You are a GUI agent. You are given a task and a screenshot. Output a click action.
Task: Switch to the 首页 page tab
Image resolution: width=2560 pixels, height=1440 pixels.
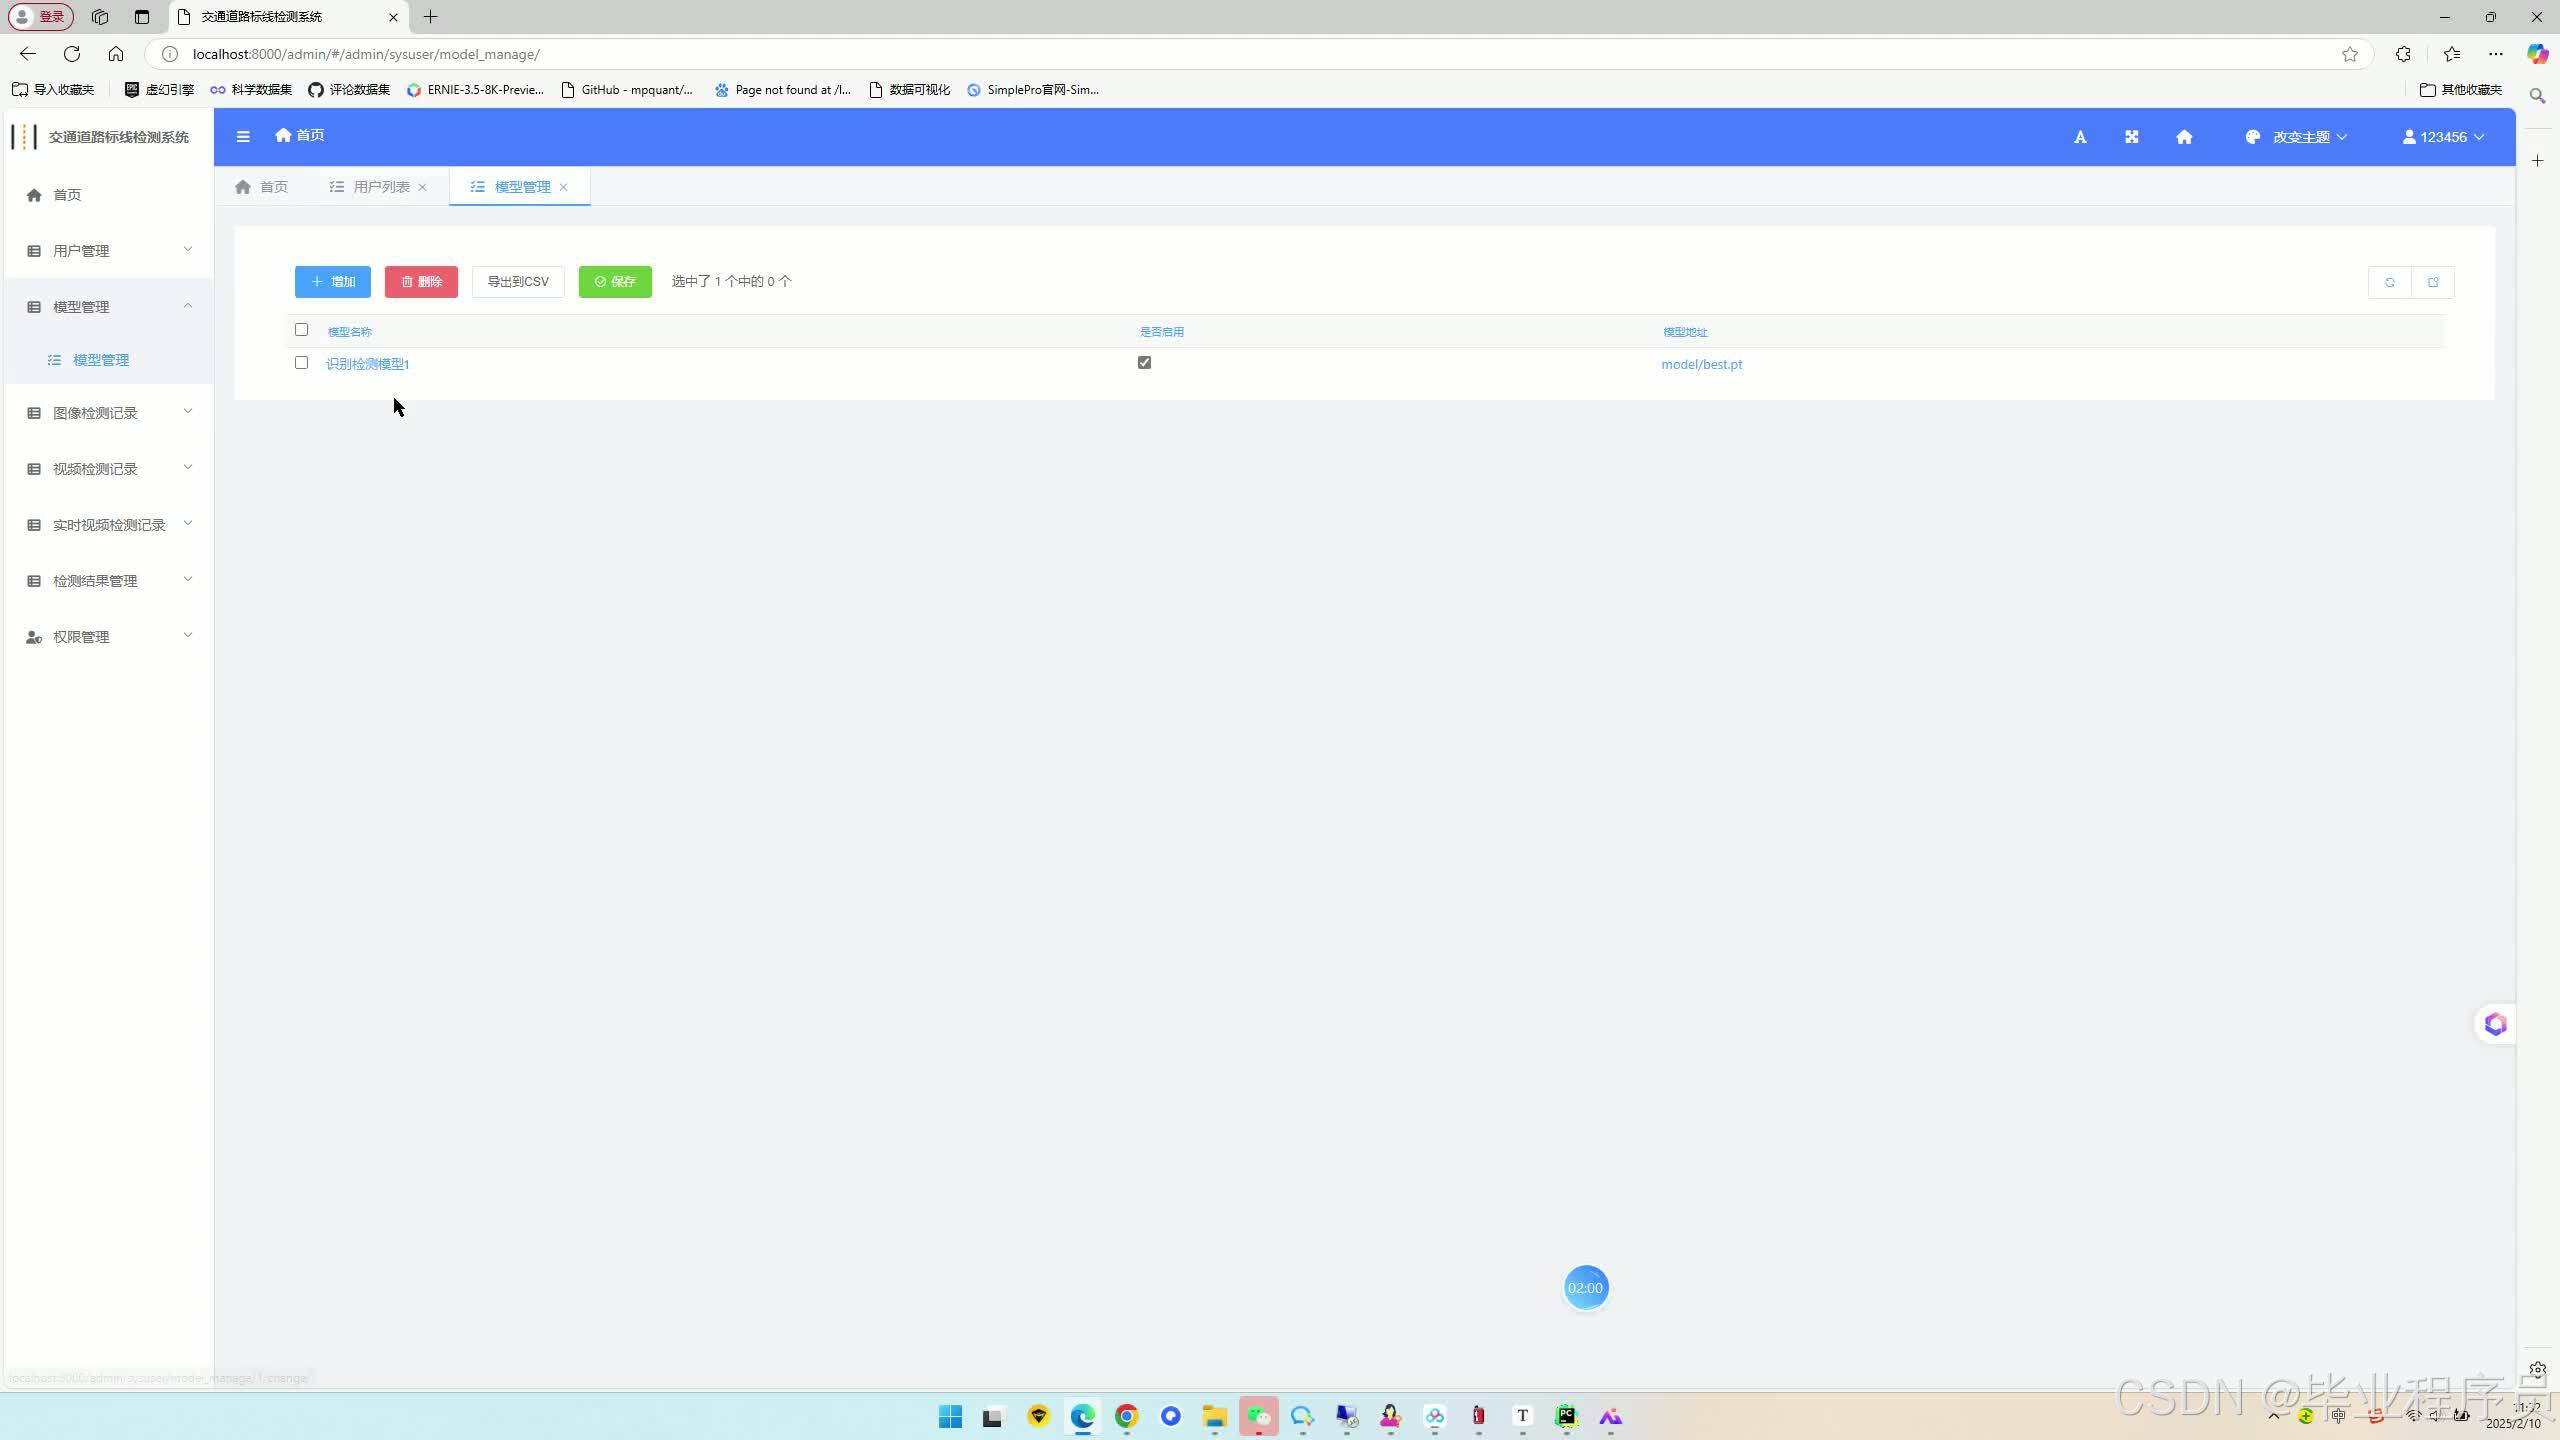point(262,187)
